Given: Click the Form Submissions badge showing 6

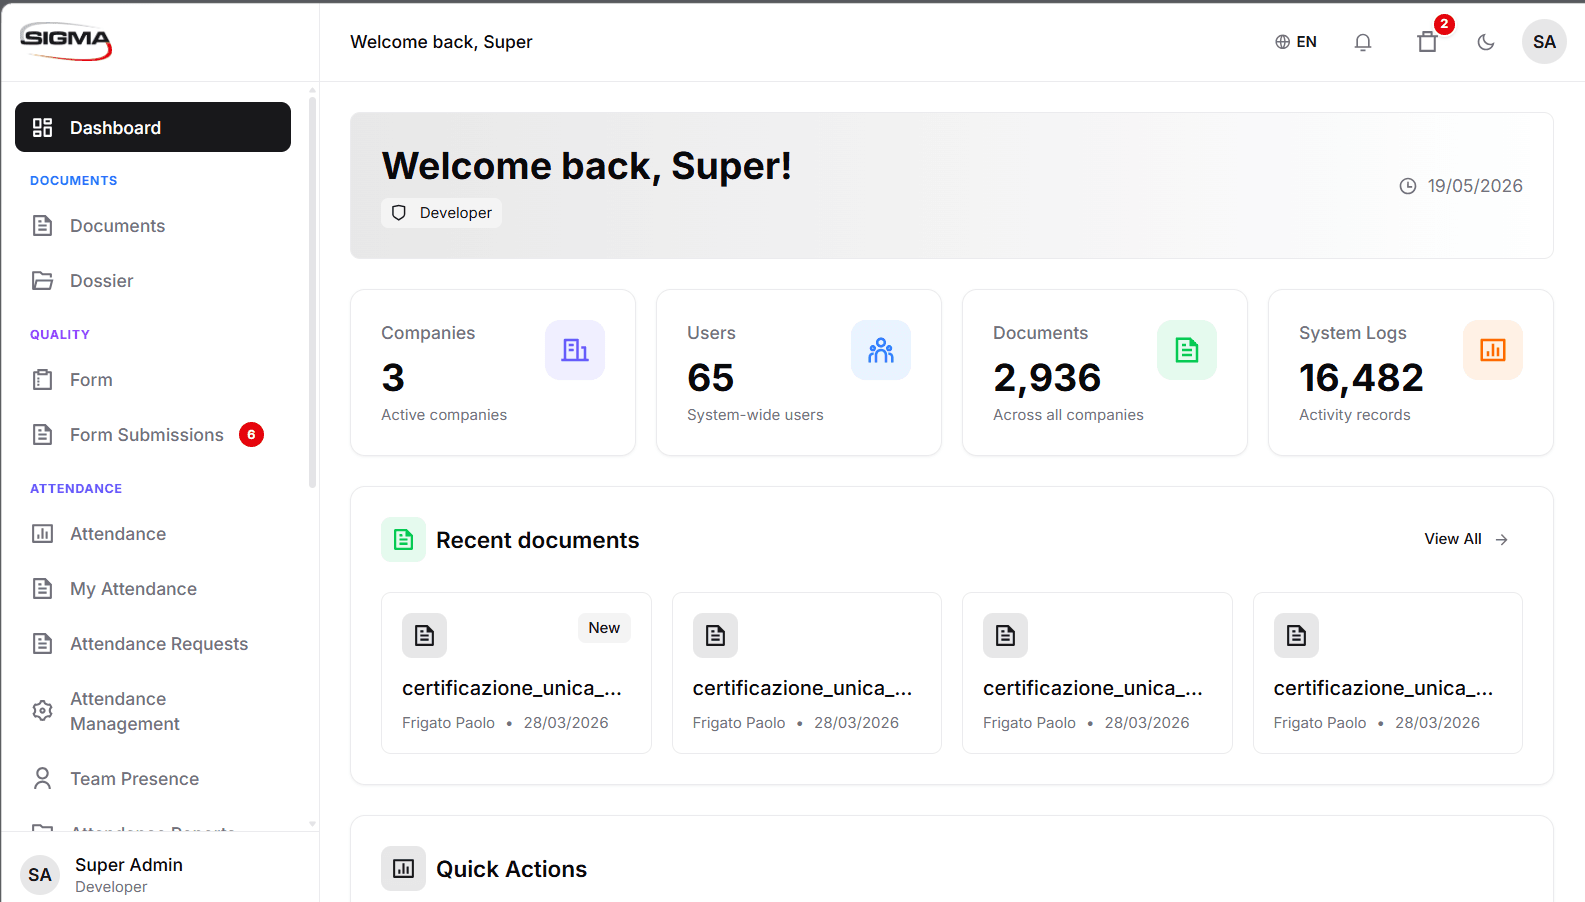Looking at the screenshot, I should [251, 435].
